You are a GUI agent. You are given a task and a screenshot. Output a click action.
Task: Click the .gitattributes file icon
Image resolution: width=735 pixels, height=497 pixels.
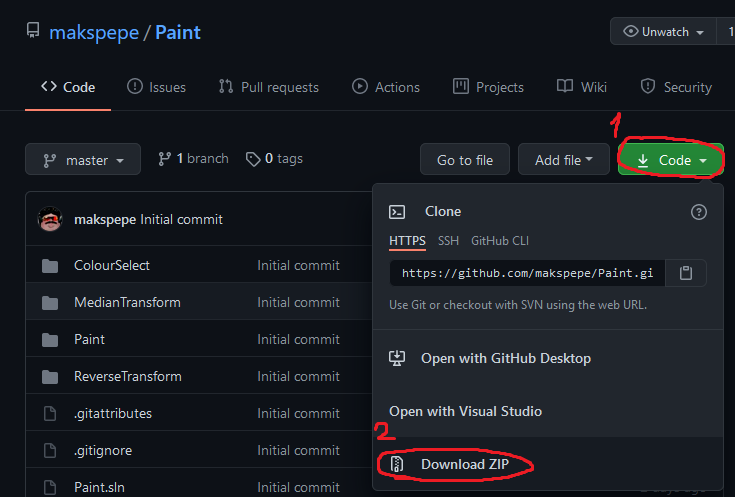click(x=50, y=414)
